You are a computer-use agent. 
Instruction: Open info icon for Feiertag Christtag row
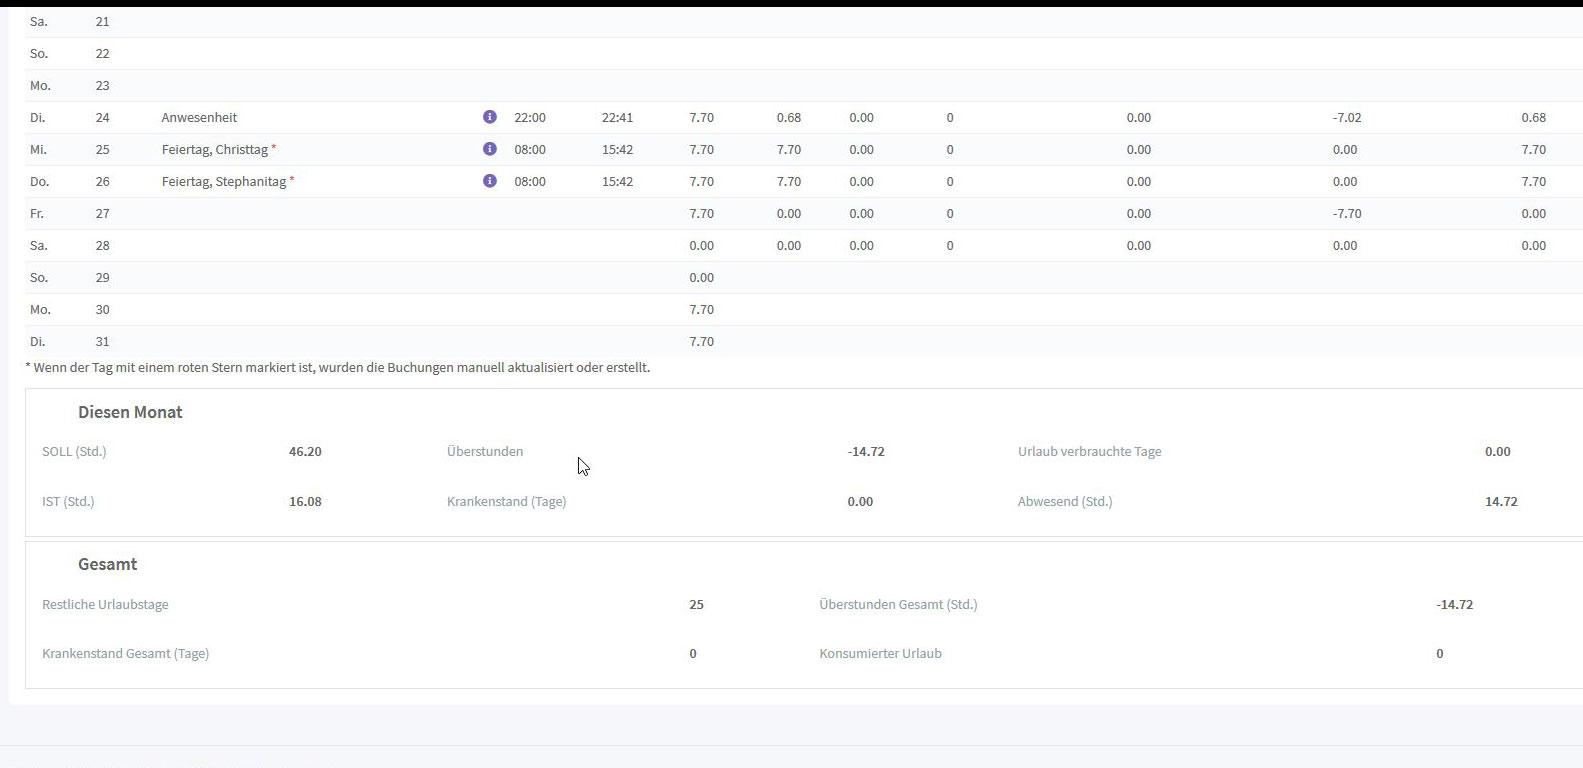coord(489,149)
